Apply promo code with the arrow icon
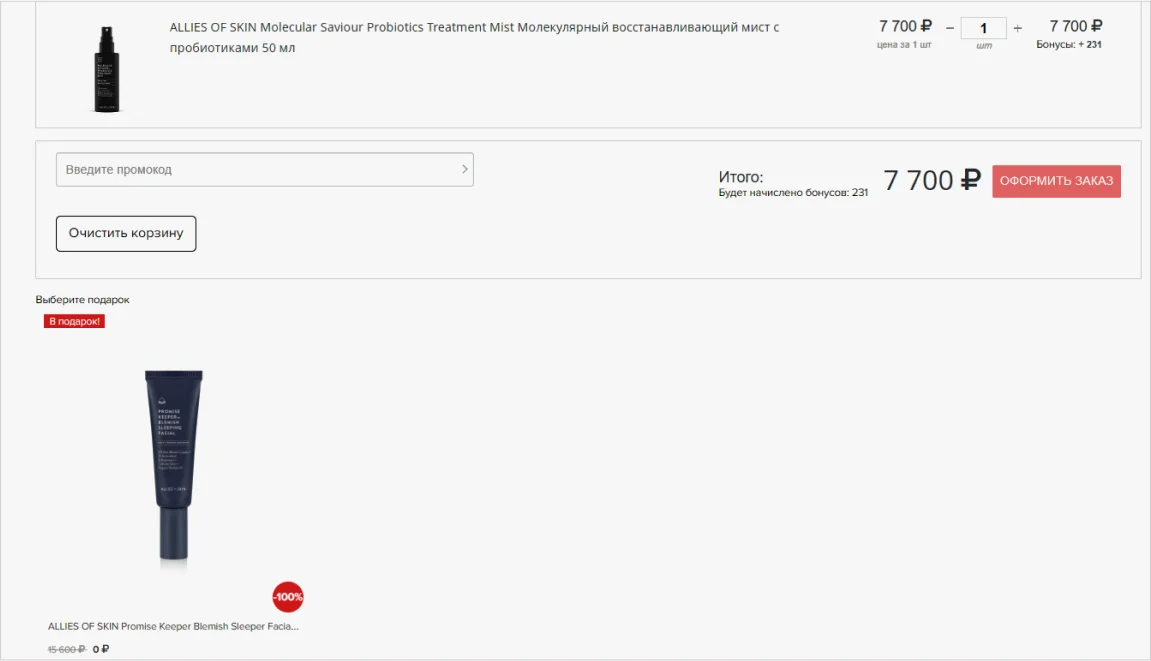Image resolution: width=1151 pixels, height=661 pixels. (464, 170)
